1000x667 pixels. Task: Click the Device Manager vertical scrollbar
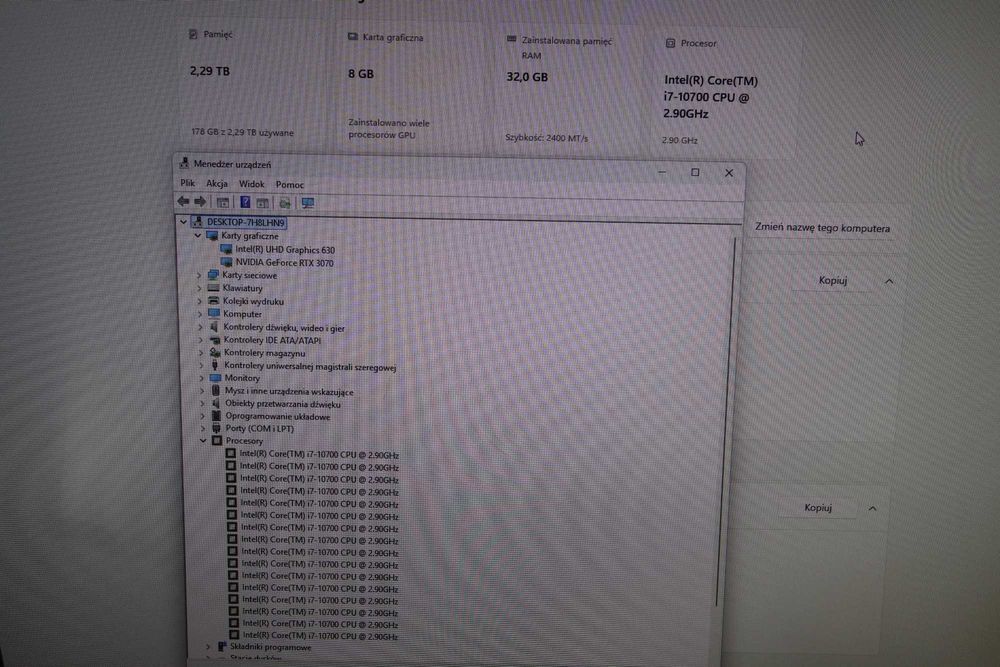coord(728,421)
